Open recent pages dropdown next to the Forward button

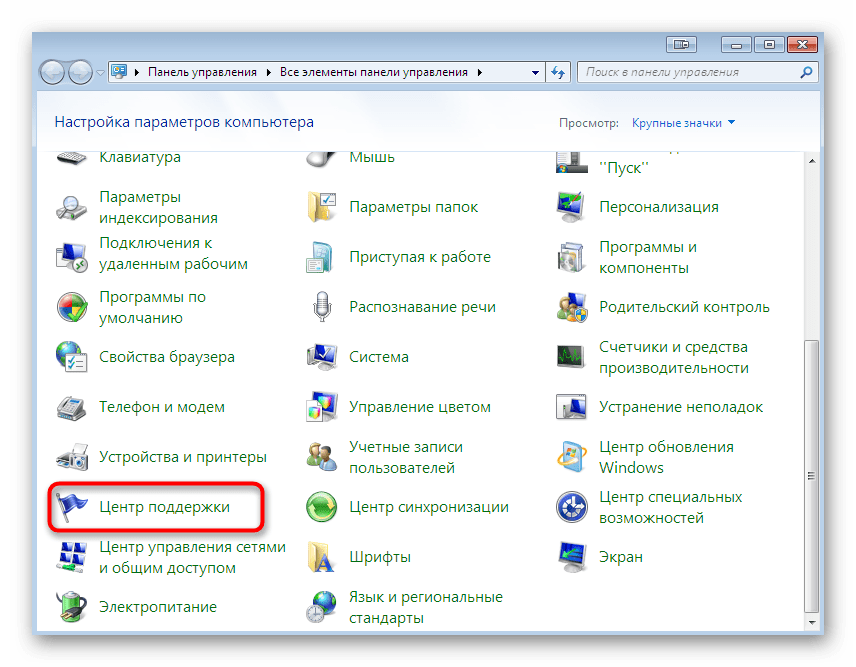click(x=100, y=73)
